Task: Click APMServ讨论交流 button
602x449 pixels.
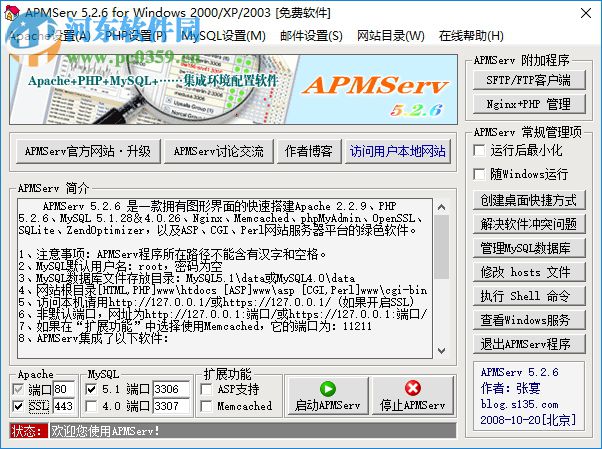Action: pos(219,151)
